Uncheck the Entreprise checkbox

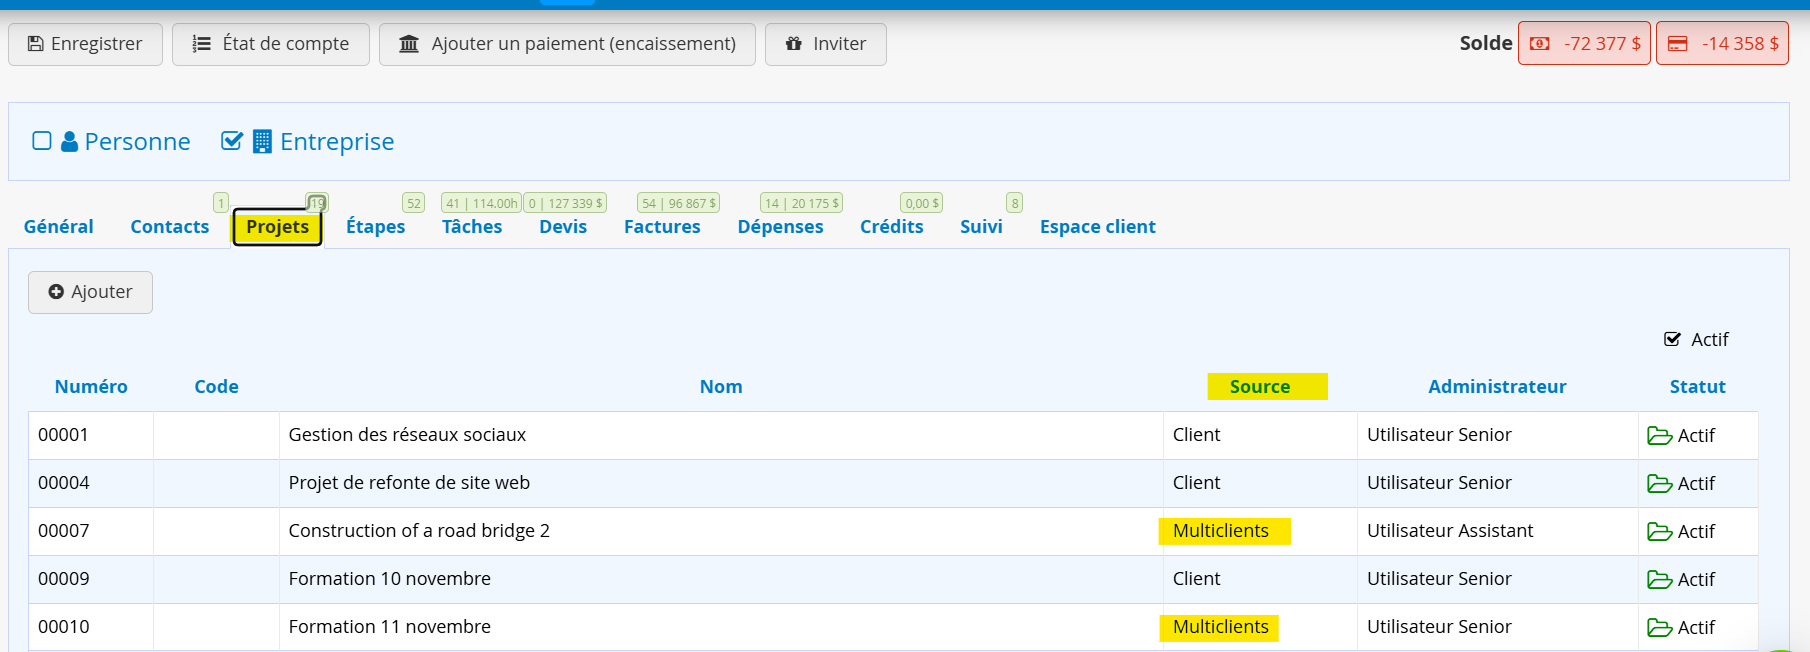[232, 141]
